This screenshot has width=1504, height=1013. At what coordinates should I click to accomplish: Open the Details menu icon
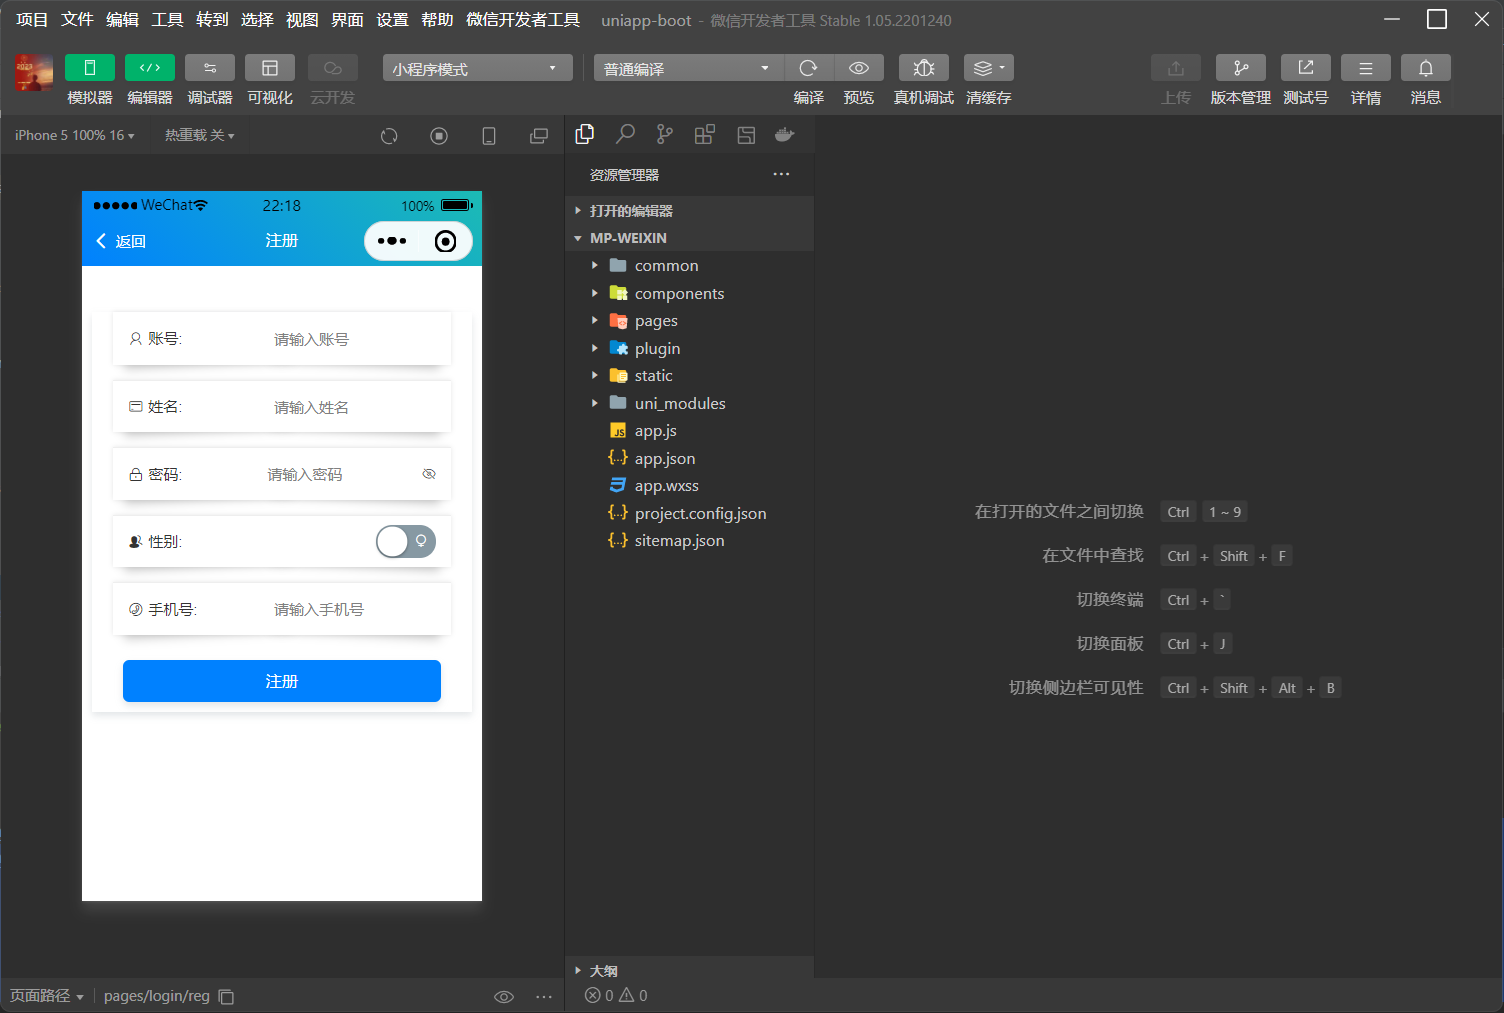[1366, 68]
